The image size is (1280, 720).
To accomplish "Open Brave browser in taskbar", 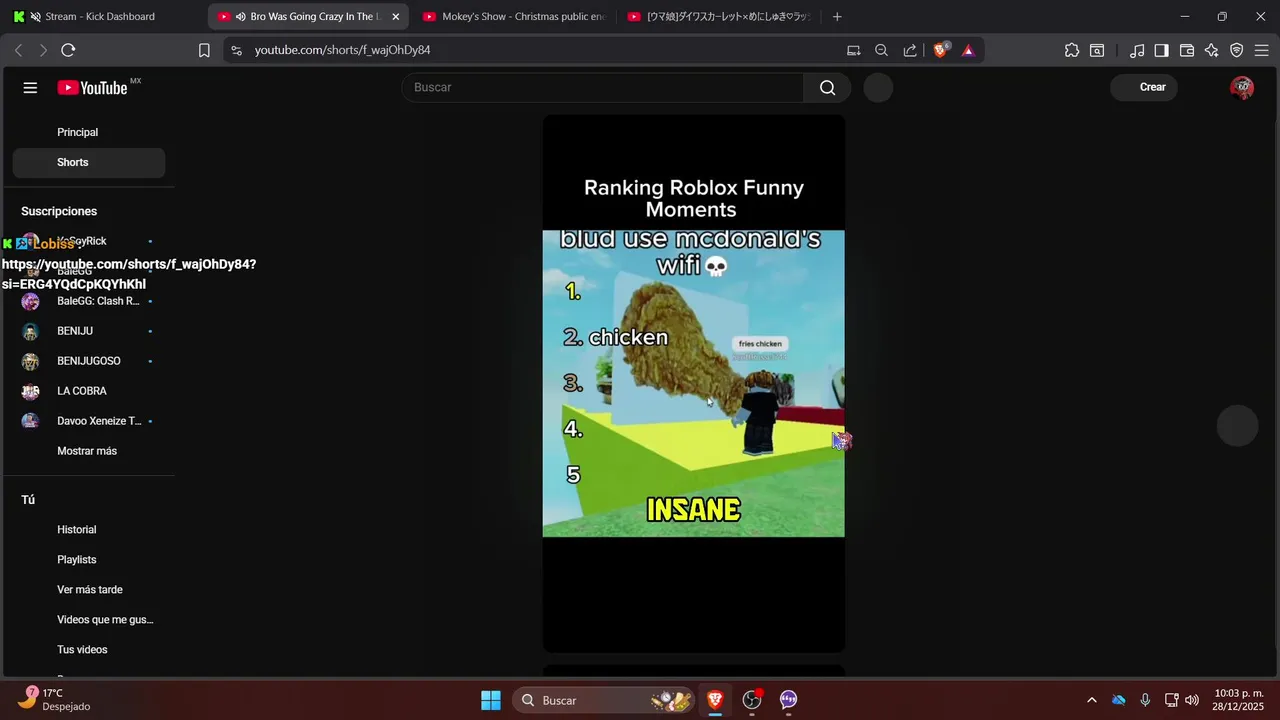I will coord(715,700).
